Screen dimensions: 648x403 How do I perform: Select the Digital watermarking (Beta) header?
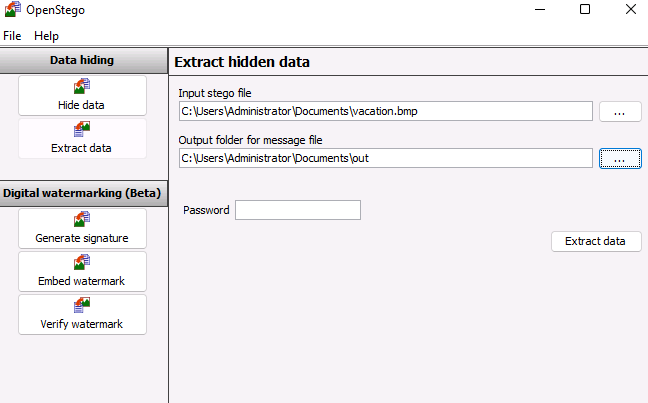point(82,192)
